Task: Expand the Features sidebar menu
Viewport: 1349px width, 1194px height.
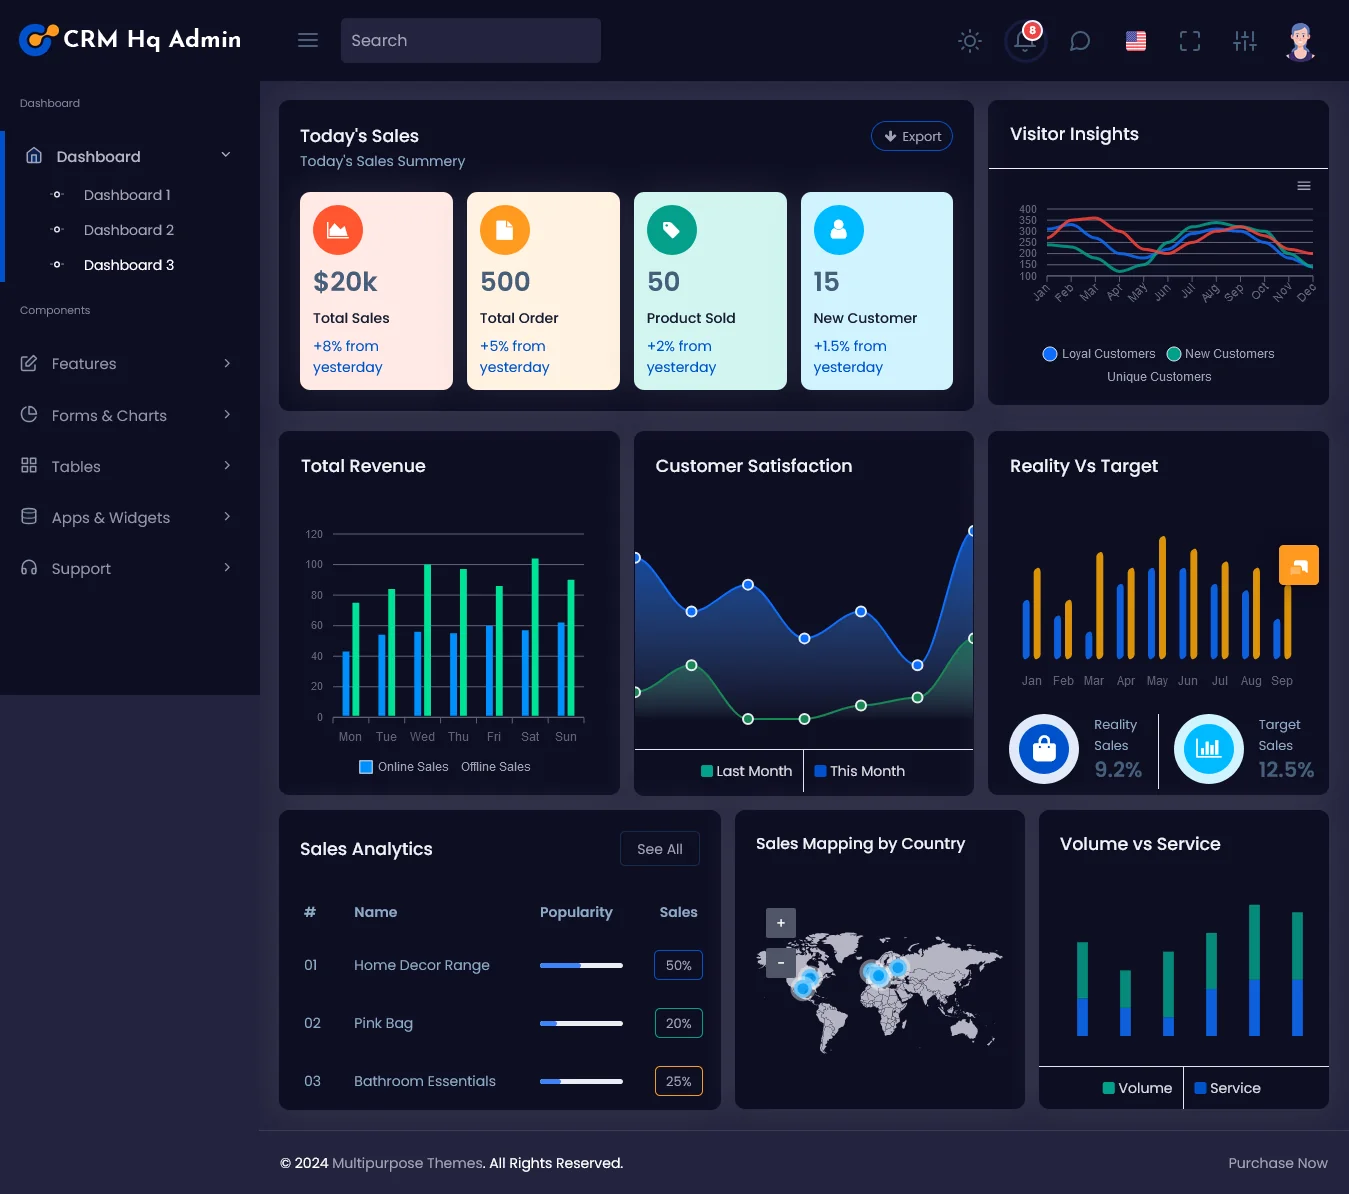Action: click(x=126, y=364)
